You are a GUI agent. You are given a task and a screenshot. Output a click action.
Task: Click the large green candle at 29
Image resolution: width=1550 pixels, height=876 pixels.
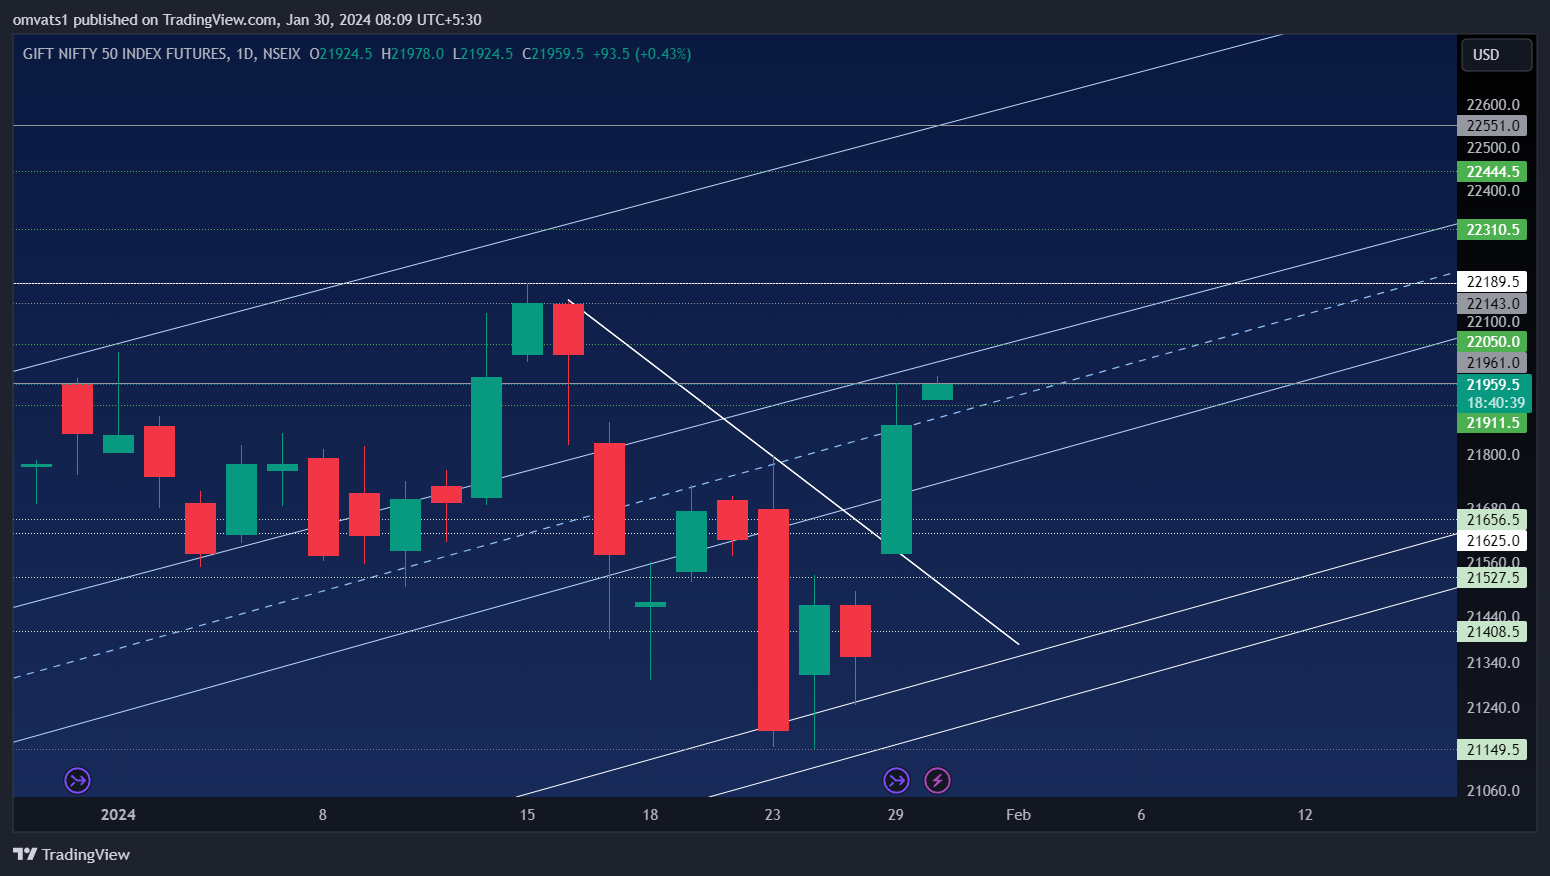click(896, 489)
